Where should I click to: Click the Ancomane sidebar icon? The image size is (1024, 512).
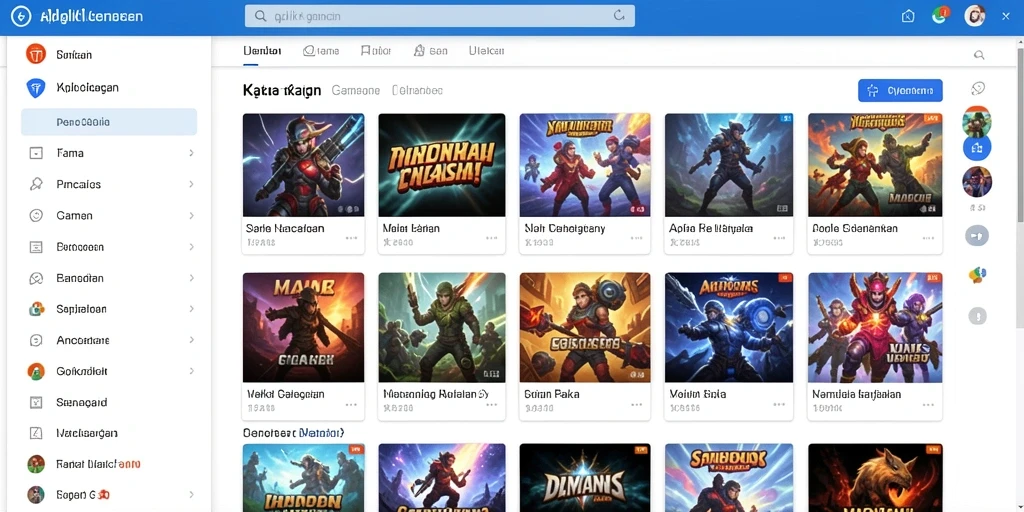coord(36,340)
